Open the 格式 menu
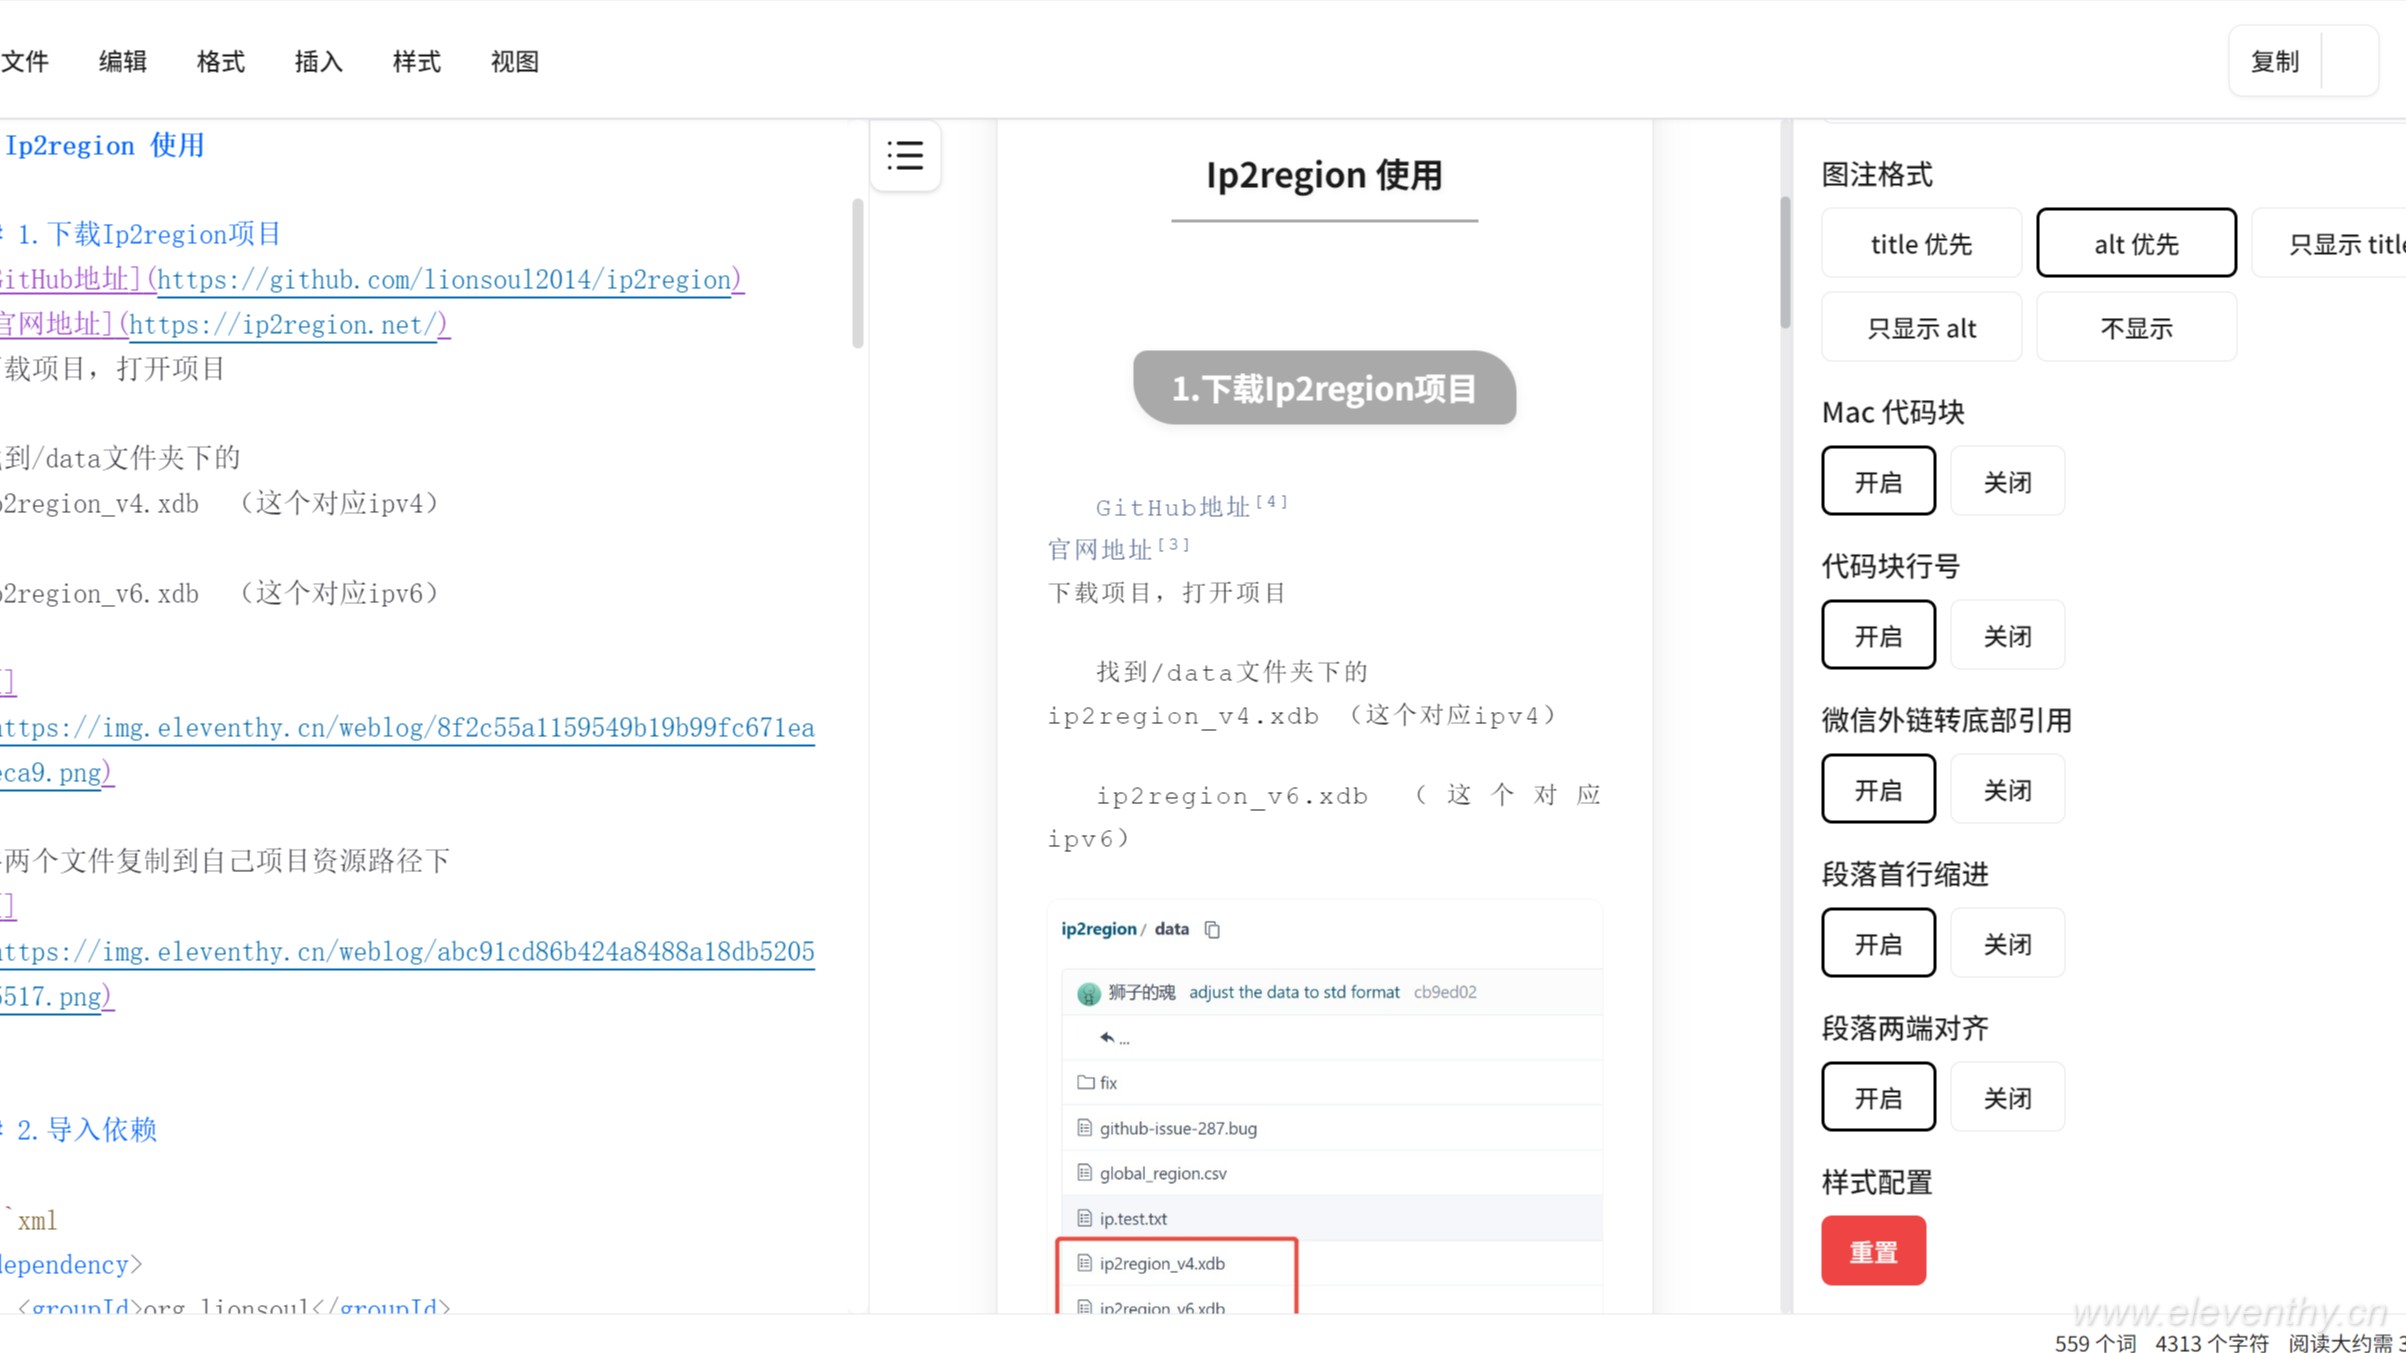This screenshot has height=1353, width=2406. pos(221,62)
